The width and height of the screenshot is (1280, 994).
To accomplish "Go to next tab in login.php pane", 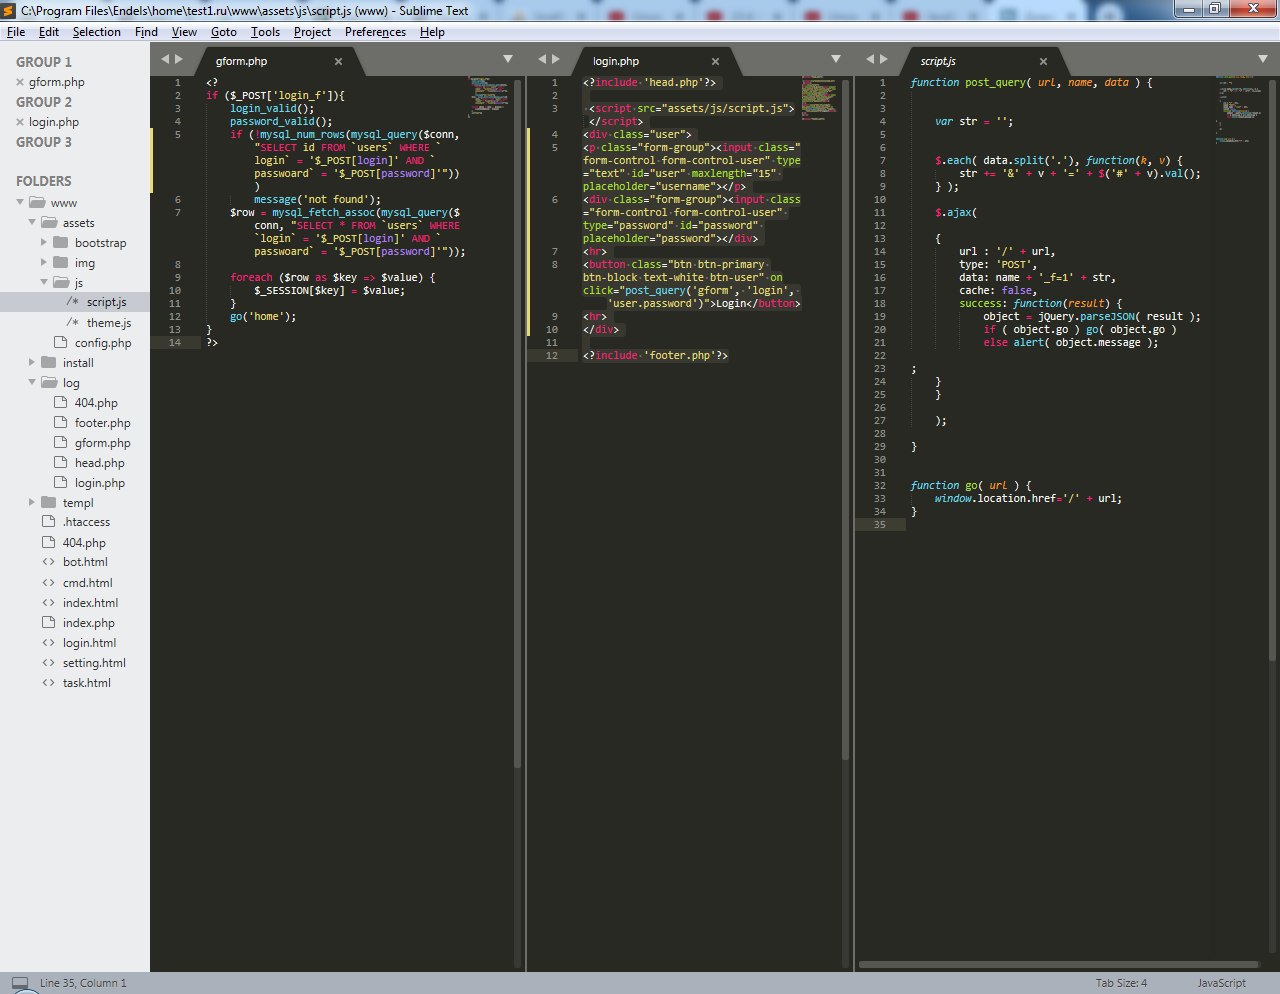I will click(x=556, y=59).
